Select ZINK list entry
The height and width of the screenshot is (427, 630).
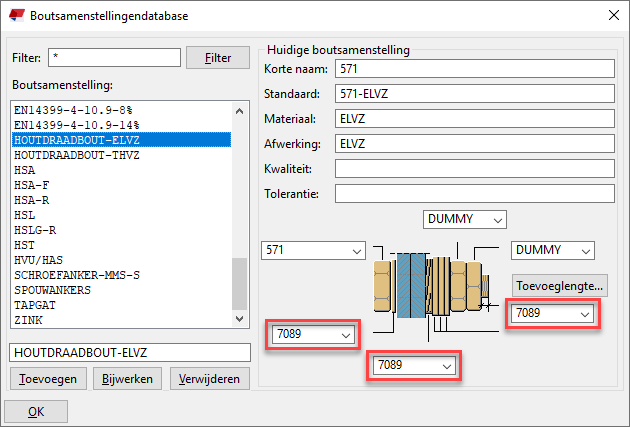(x=121, y=320)
